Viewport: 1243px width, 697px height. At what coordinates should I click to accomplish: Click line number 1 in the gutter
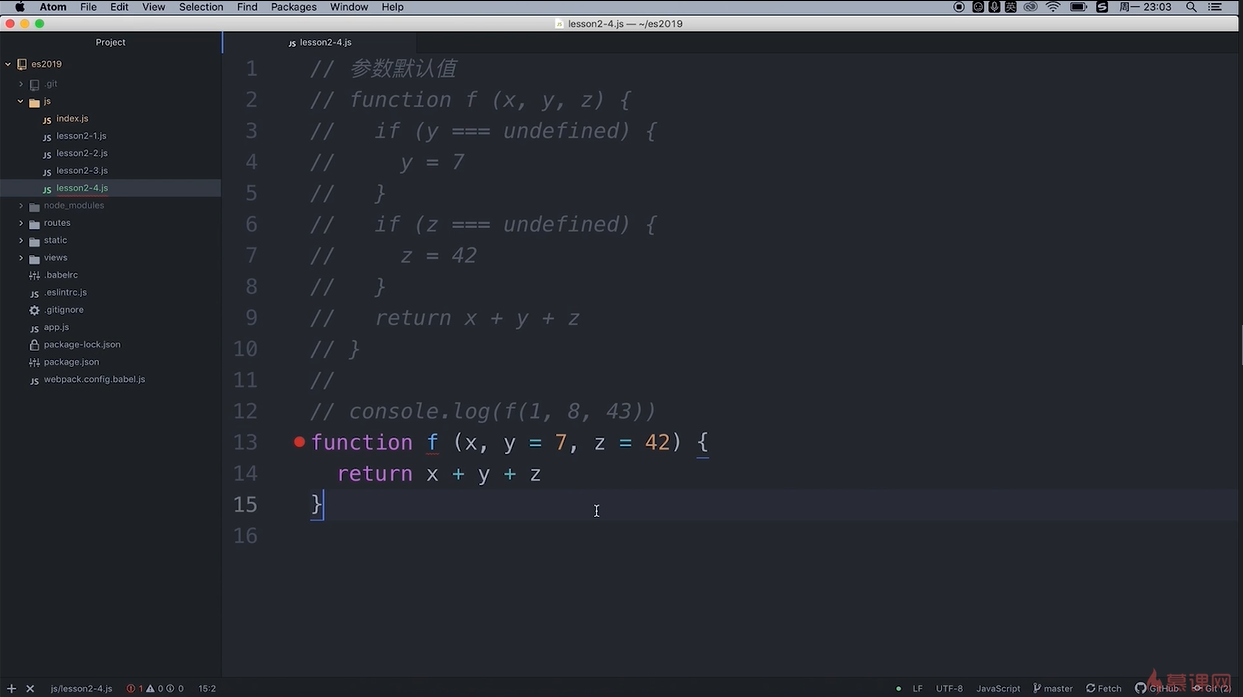coord(251,69)
